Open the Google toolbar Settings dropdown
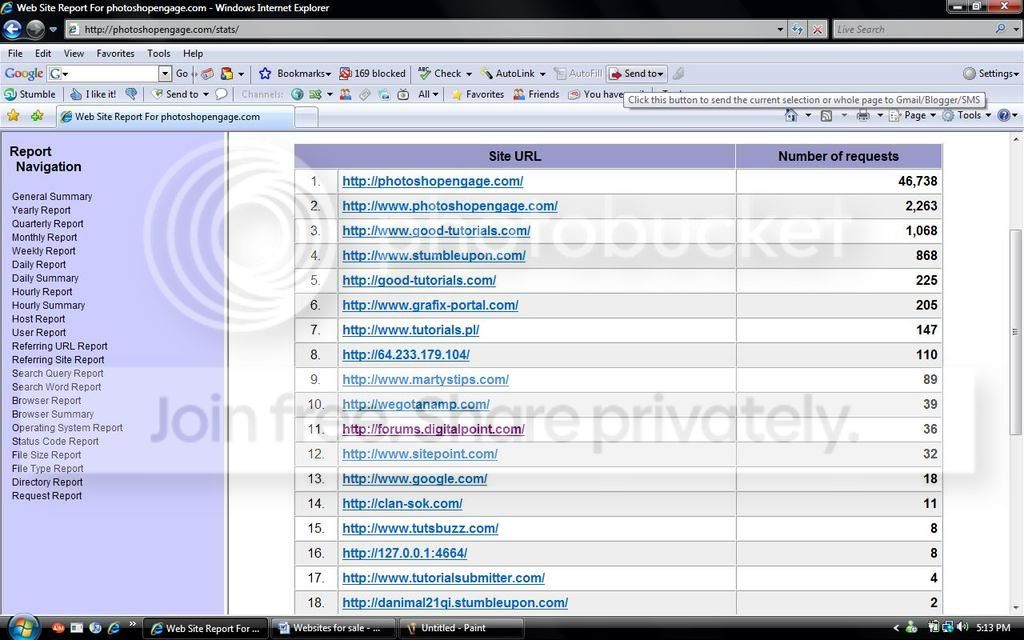The image size is (1024, 640). (x=991, y=74)
